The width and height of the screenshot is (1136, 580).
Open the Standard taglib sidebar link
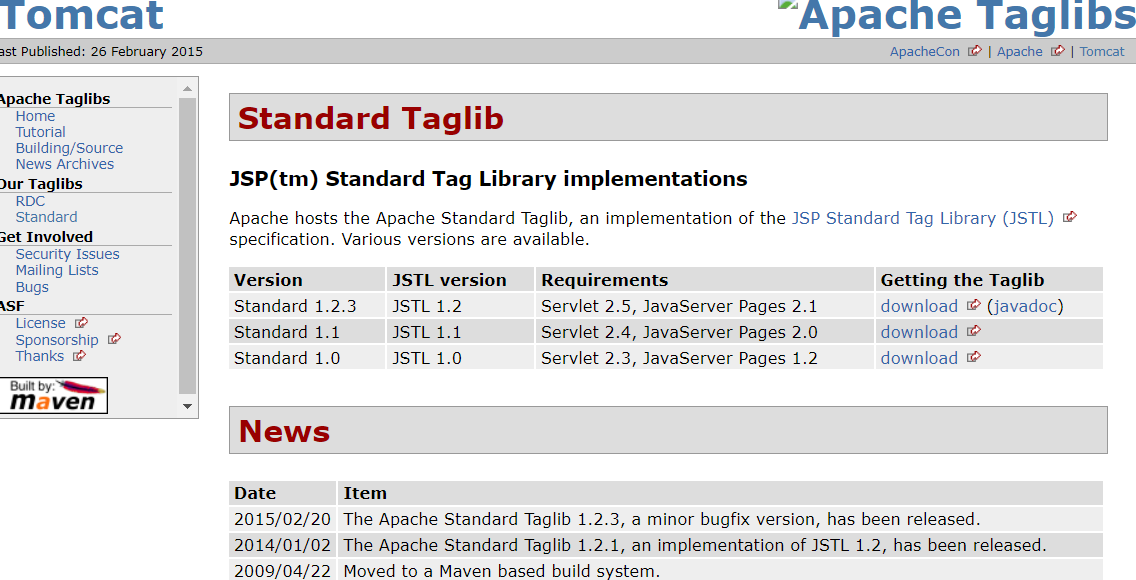pyautogui.click(x=46, y=217)
